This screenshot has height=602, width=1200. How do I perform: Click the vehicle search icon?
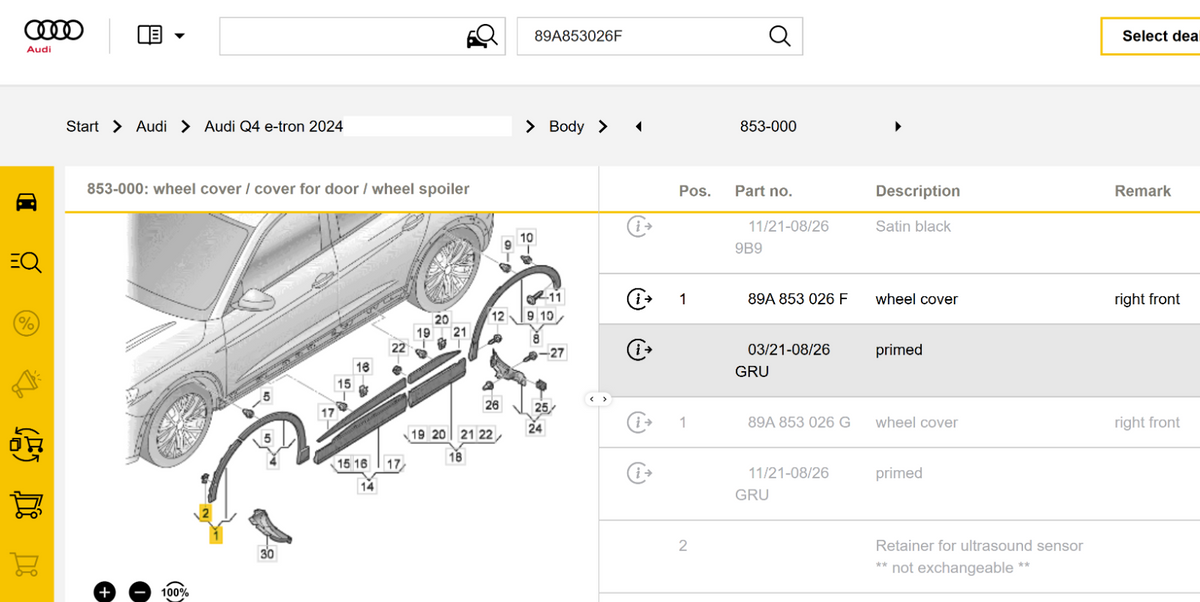pyautogui.click(x=482, y=37)
